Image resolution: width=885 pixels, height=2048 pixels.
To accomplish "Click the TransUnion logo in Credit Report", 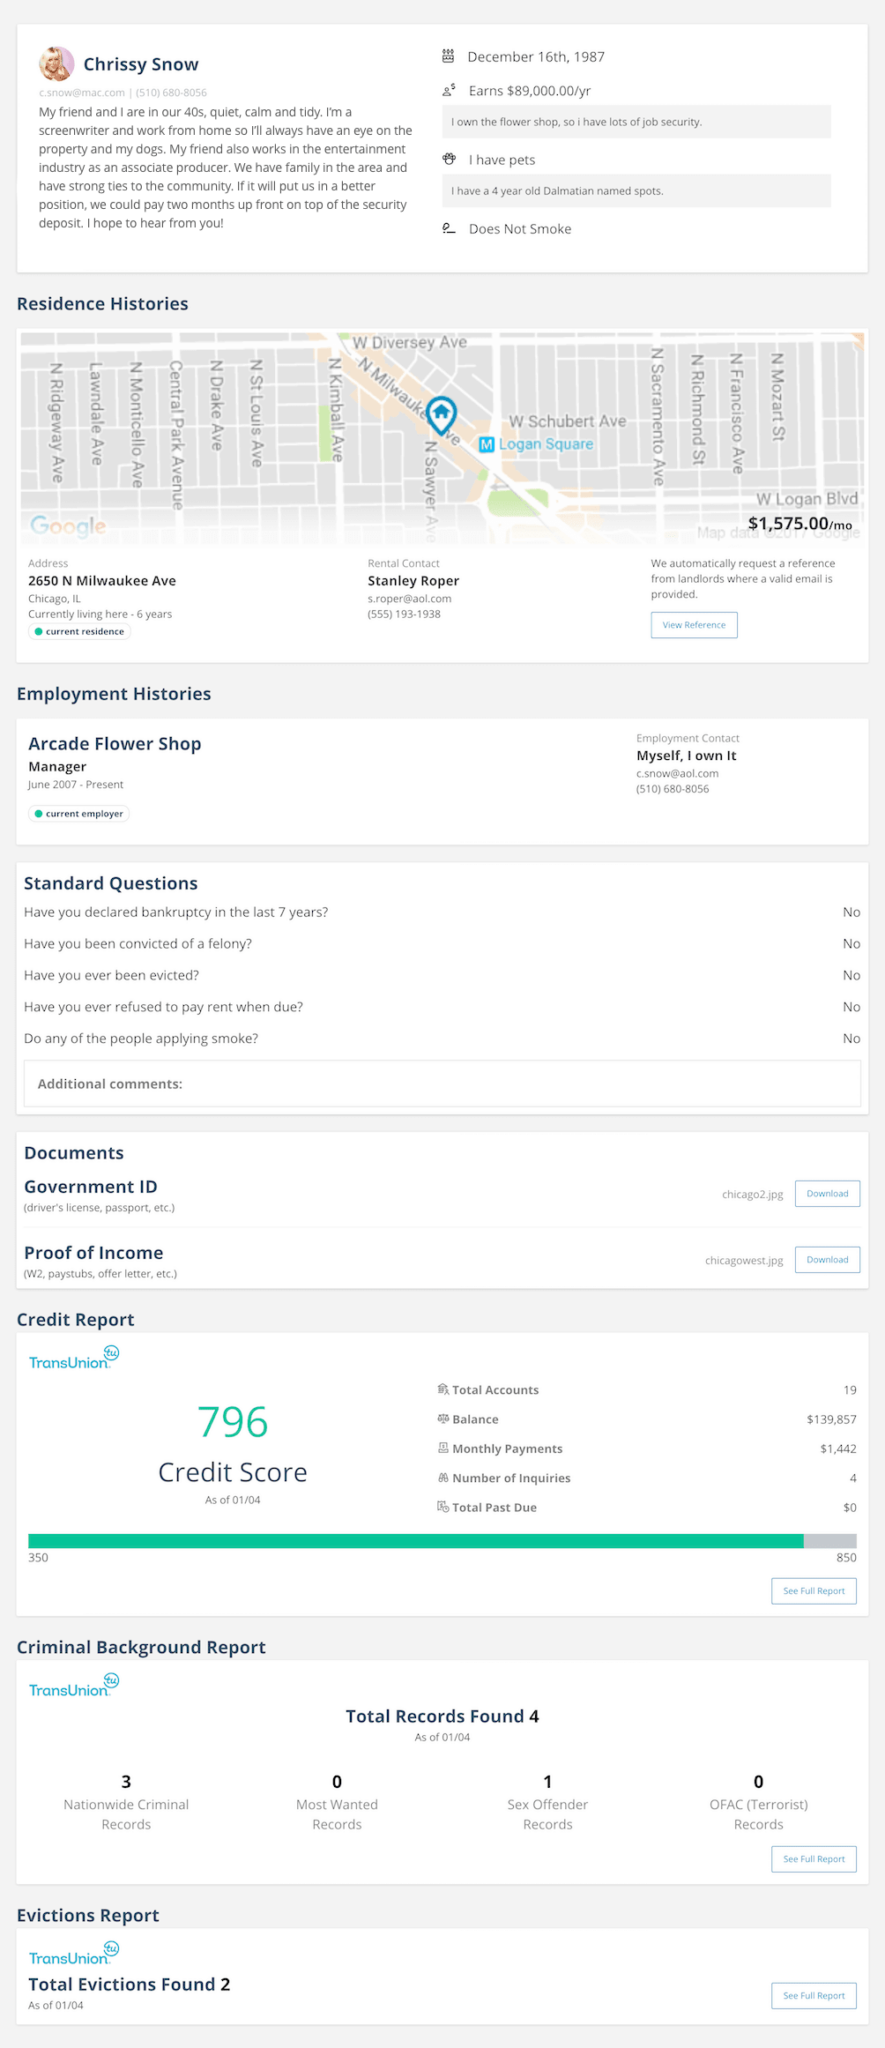I will [74, 1359].
